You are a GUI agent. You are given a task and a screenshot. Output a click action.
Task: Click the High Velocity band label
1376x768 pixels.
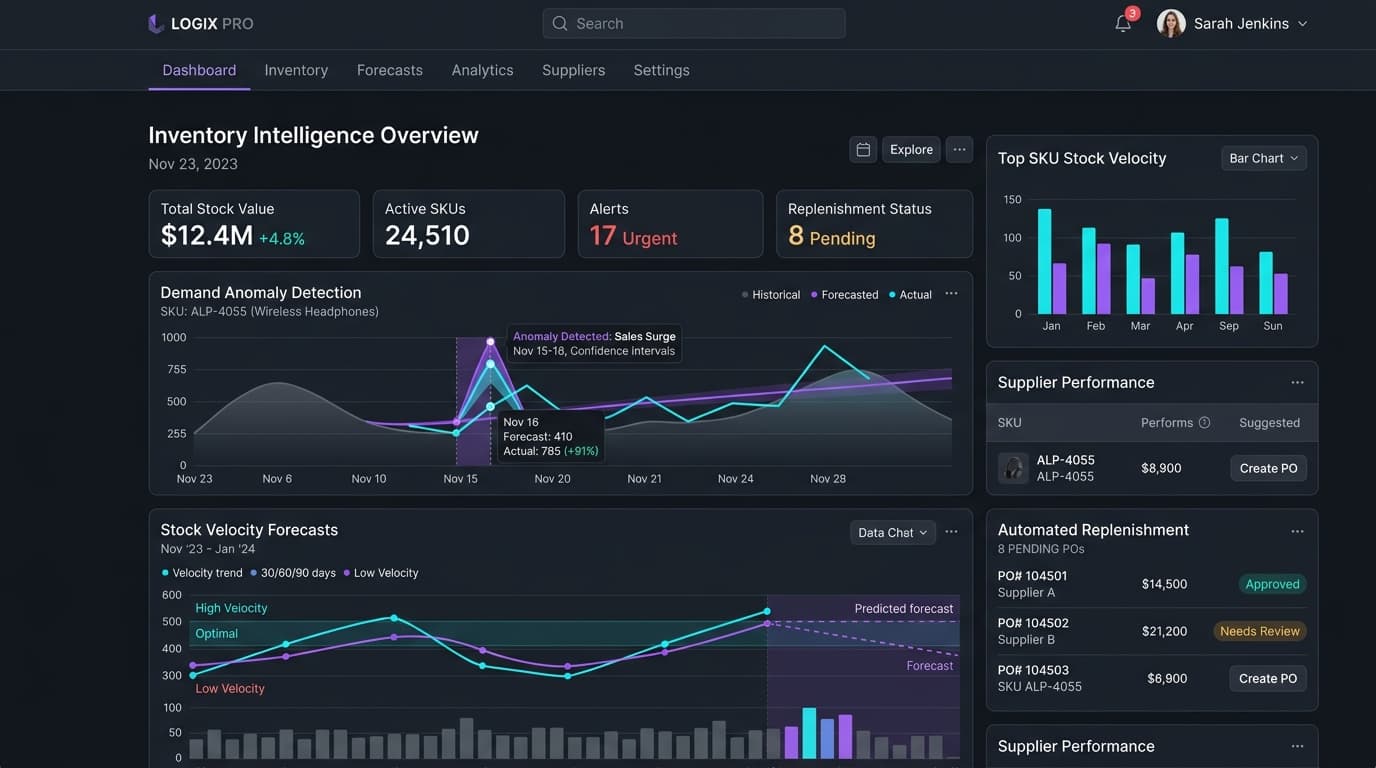(x=231, y=608)
